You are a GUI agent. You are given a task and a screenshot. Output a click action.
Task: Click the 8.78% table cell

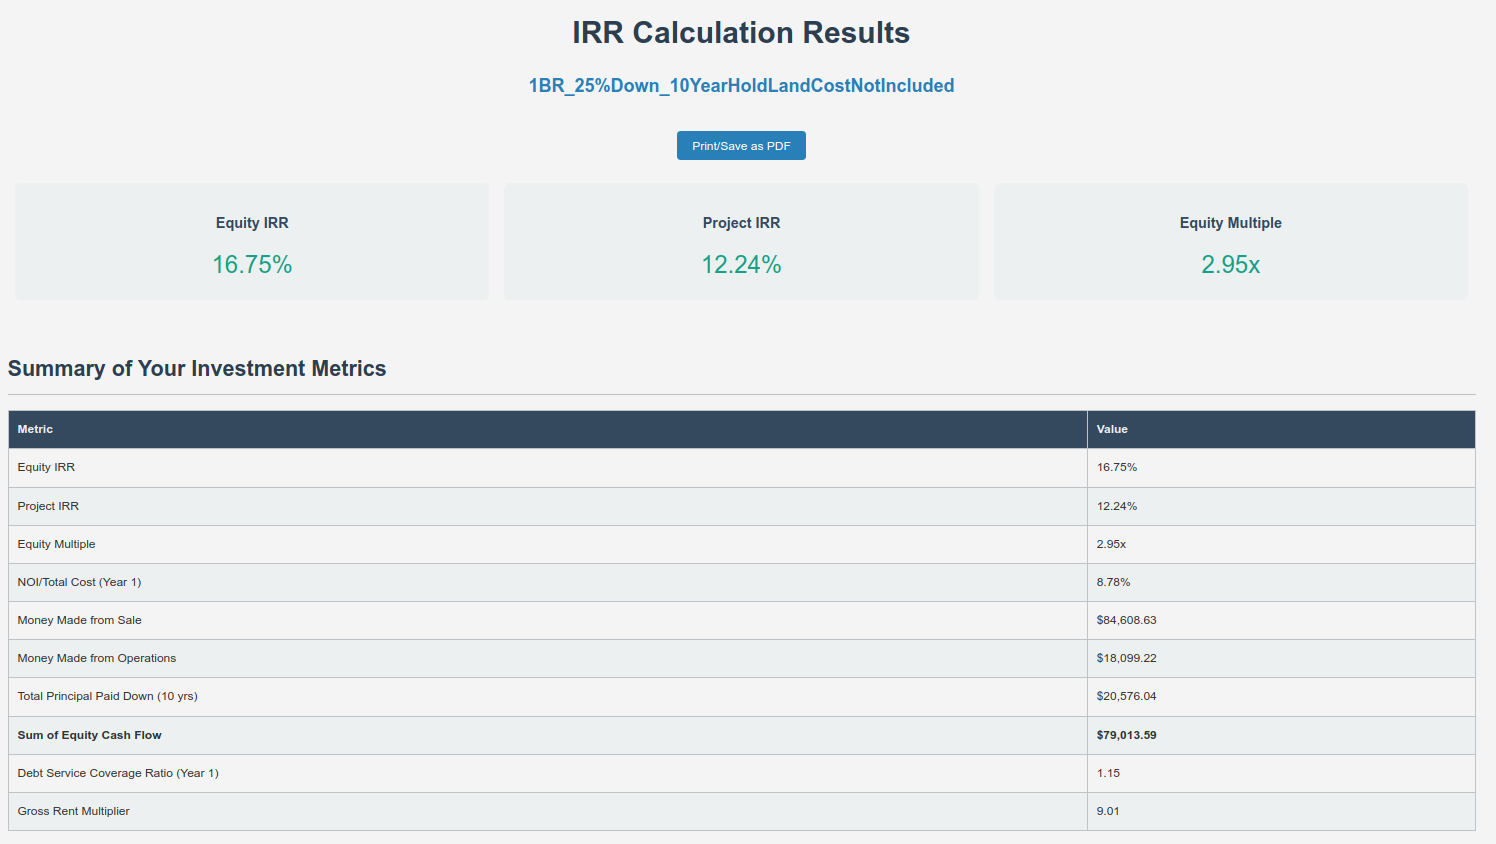pos(1281,582)
